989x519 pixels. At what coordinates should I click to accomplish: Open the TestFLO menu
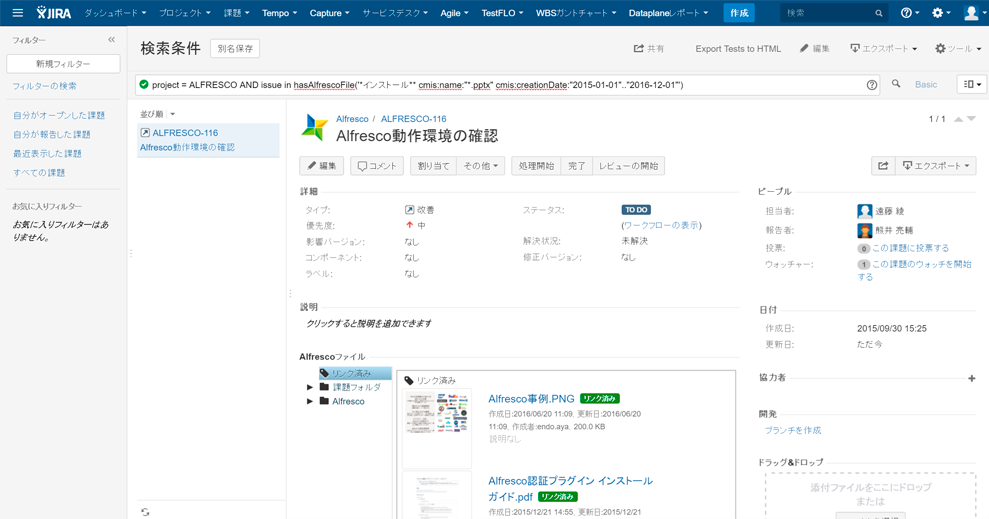pyautogui.click(x=502, y=13)
